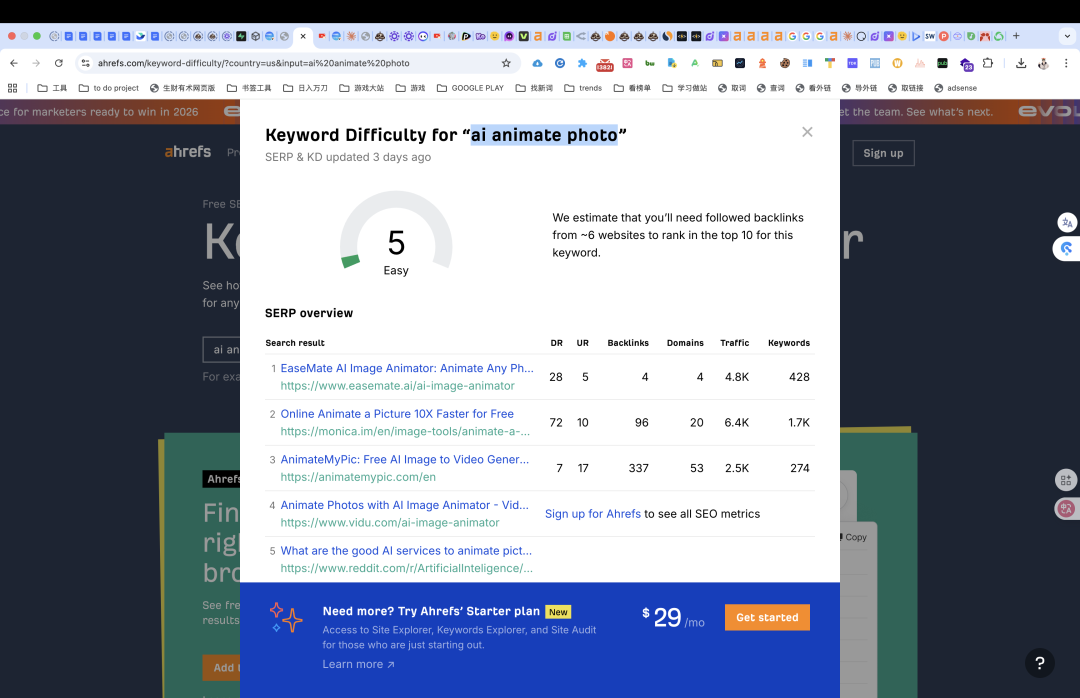Open the 取词 bookmark
The image size is (1080, 698).
pos(732,88)
